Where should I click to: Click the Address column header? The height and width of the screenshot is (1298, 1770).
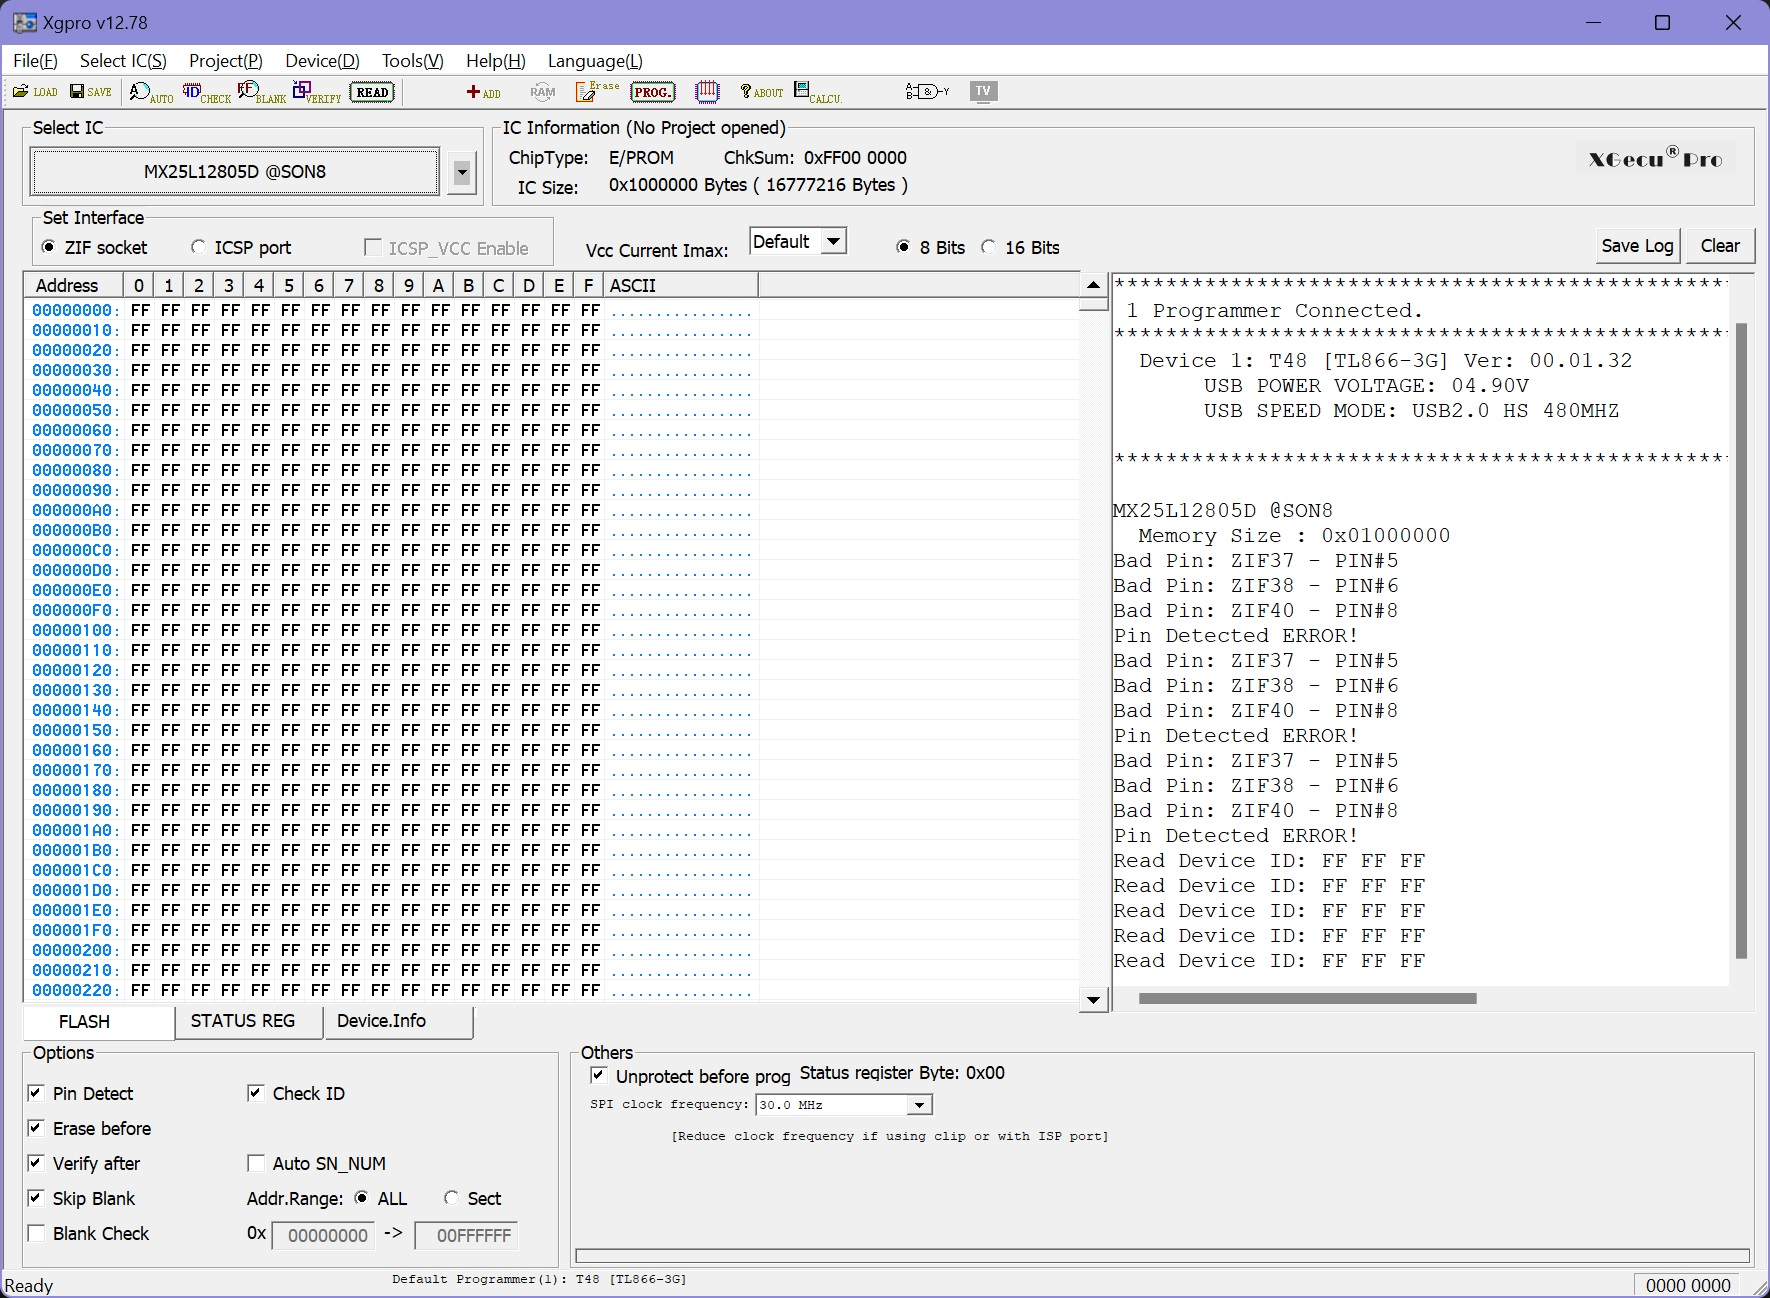tap(74, 285)
